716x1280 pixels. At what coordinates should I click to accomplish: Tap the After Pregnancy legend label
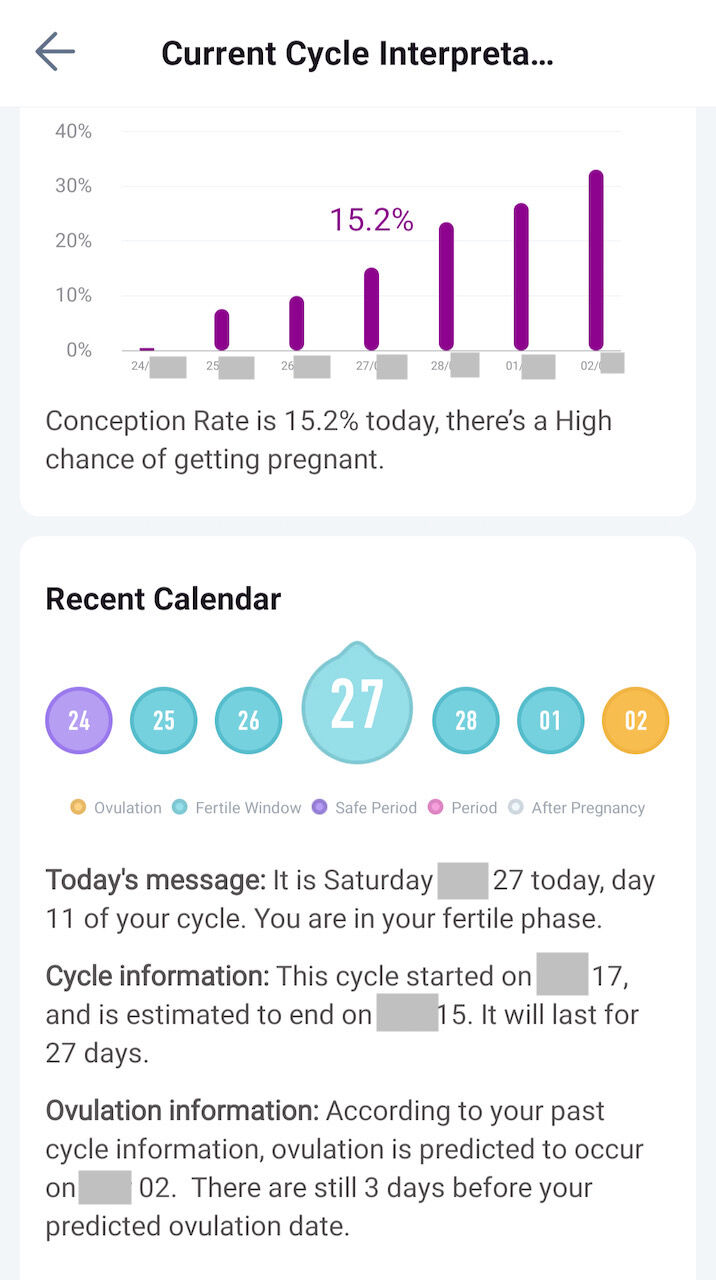tap(588, 808)
